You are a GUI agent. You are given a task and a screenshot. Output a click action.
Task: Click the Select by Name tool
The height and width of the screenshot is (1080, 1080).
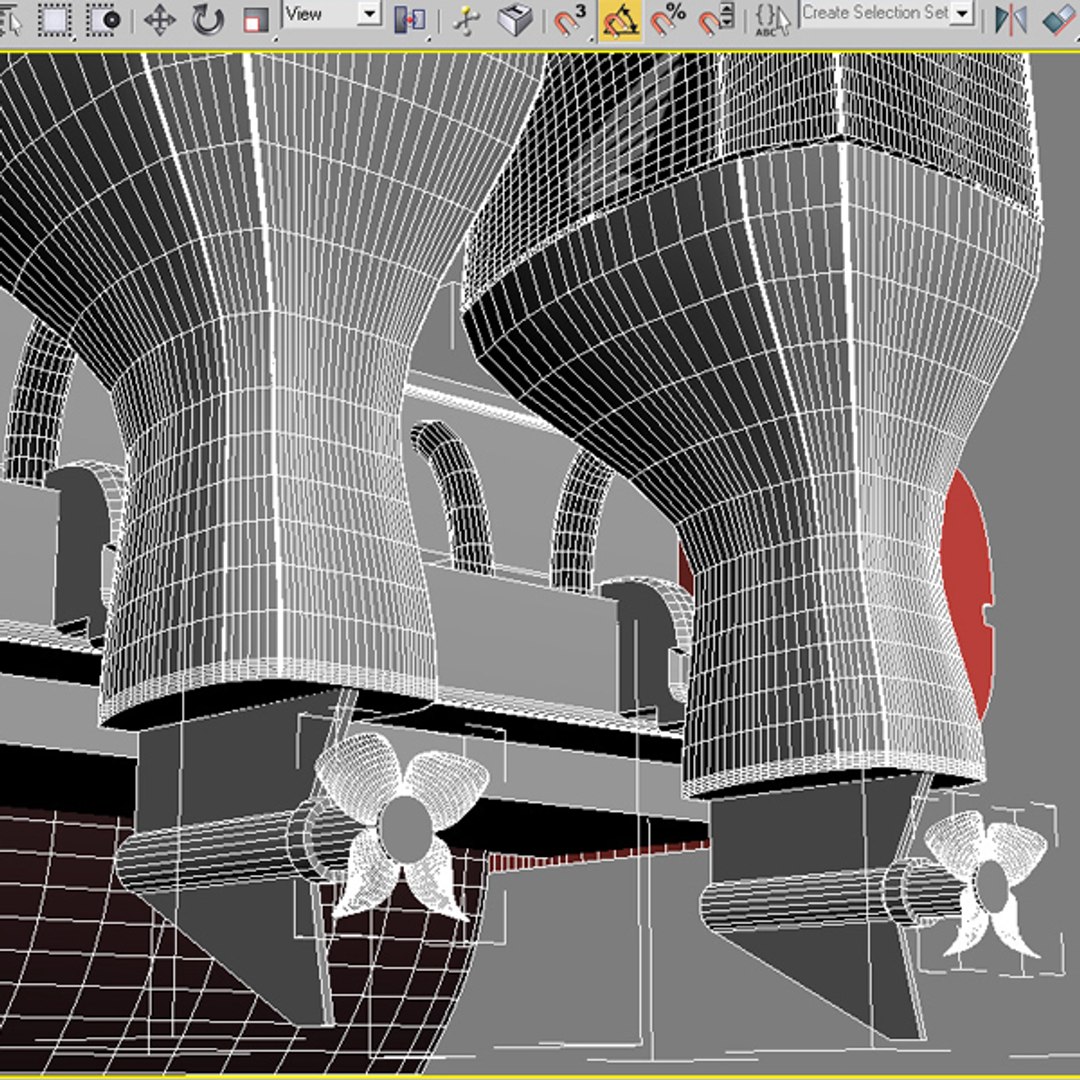pyautogui.click(x=12, y=19)
